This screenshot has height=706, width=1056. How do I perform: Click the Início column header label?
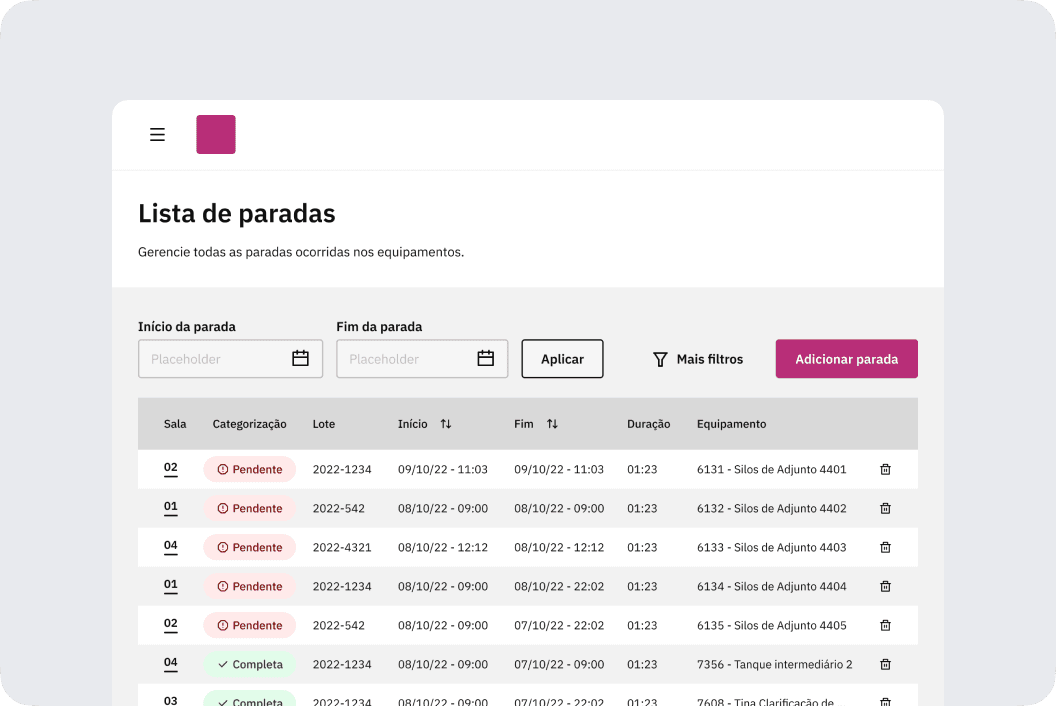click(413, 424)
